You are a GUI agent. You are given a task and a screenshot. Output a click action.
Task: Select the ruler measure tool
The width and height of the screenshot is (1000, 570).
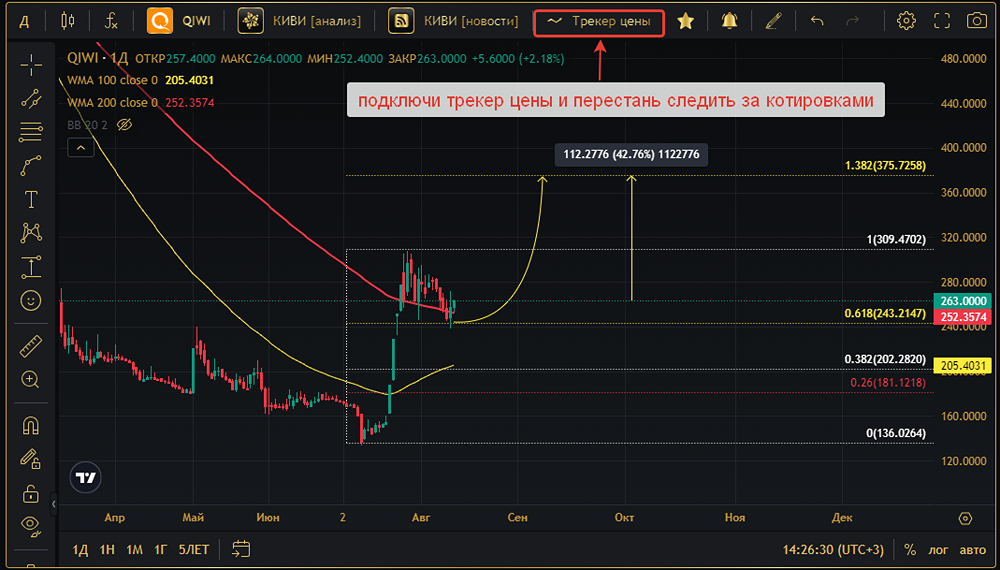point(31,346)
